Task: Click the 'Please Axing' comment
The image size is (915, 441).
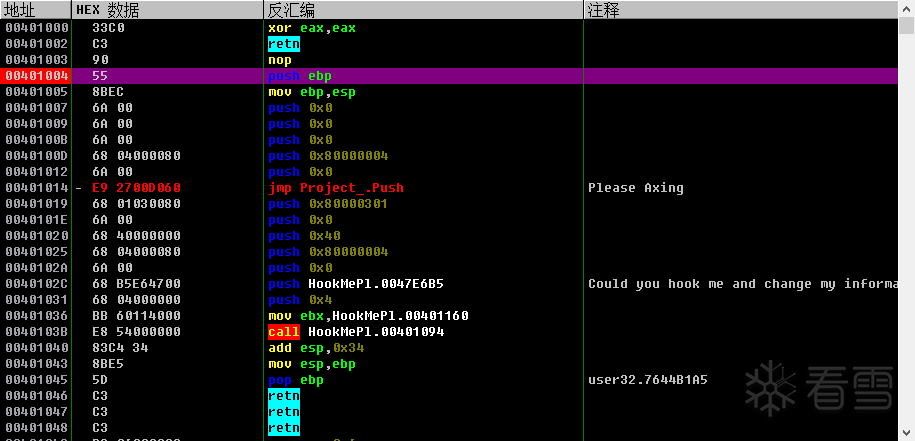Action: [635, 188]
